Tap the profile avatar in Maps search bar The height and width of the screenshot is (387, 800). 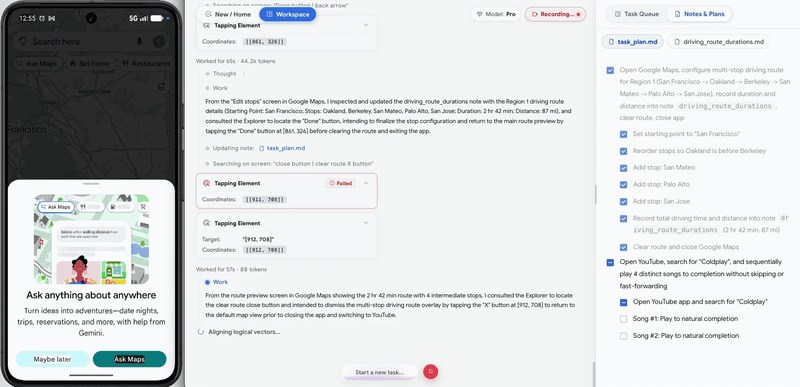pos(159,41)
